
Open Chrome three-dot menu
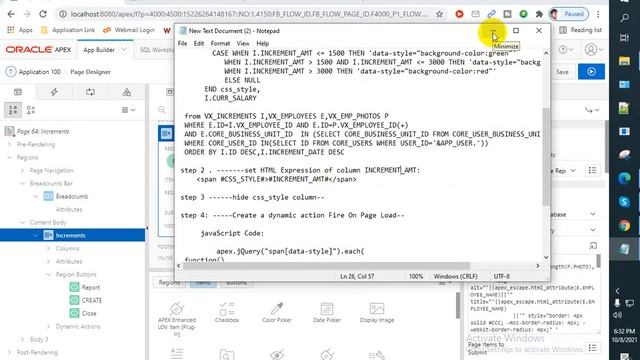(x=598, y=14)
